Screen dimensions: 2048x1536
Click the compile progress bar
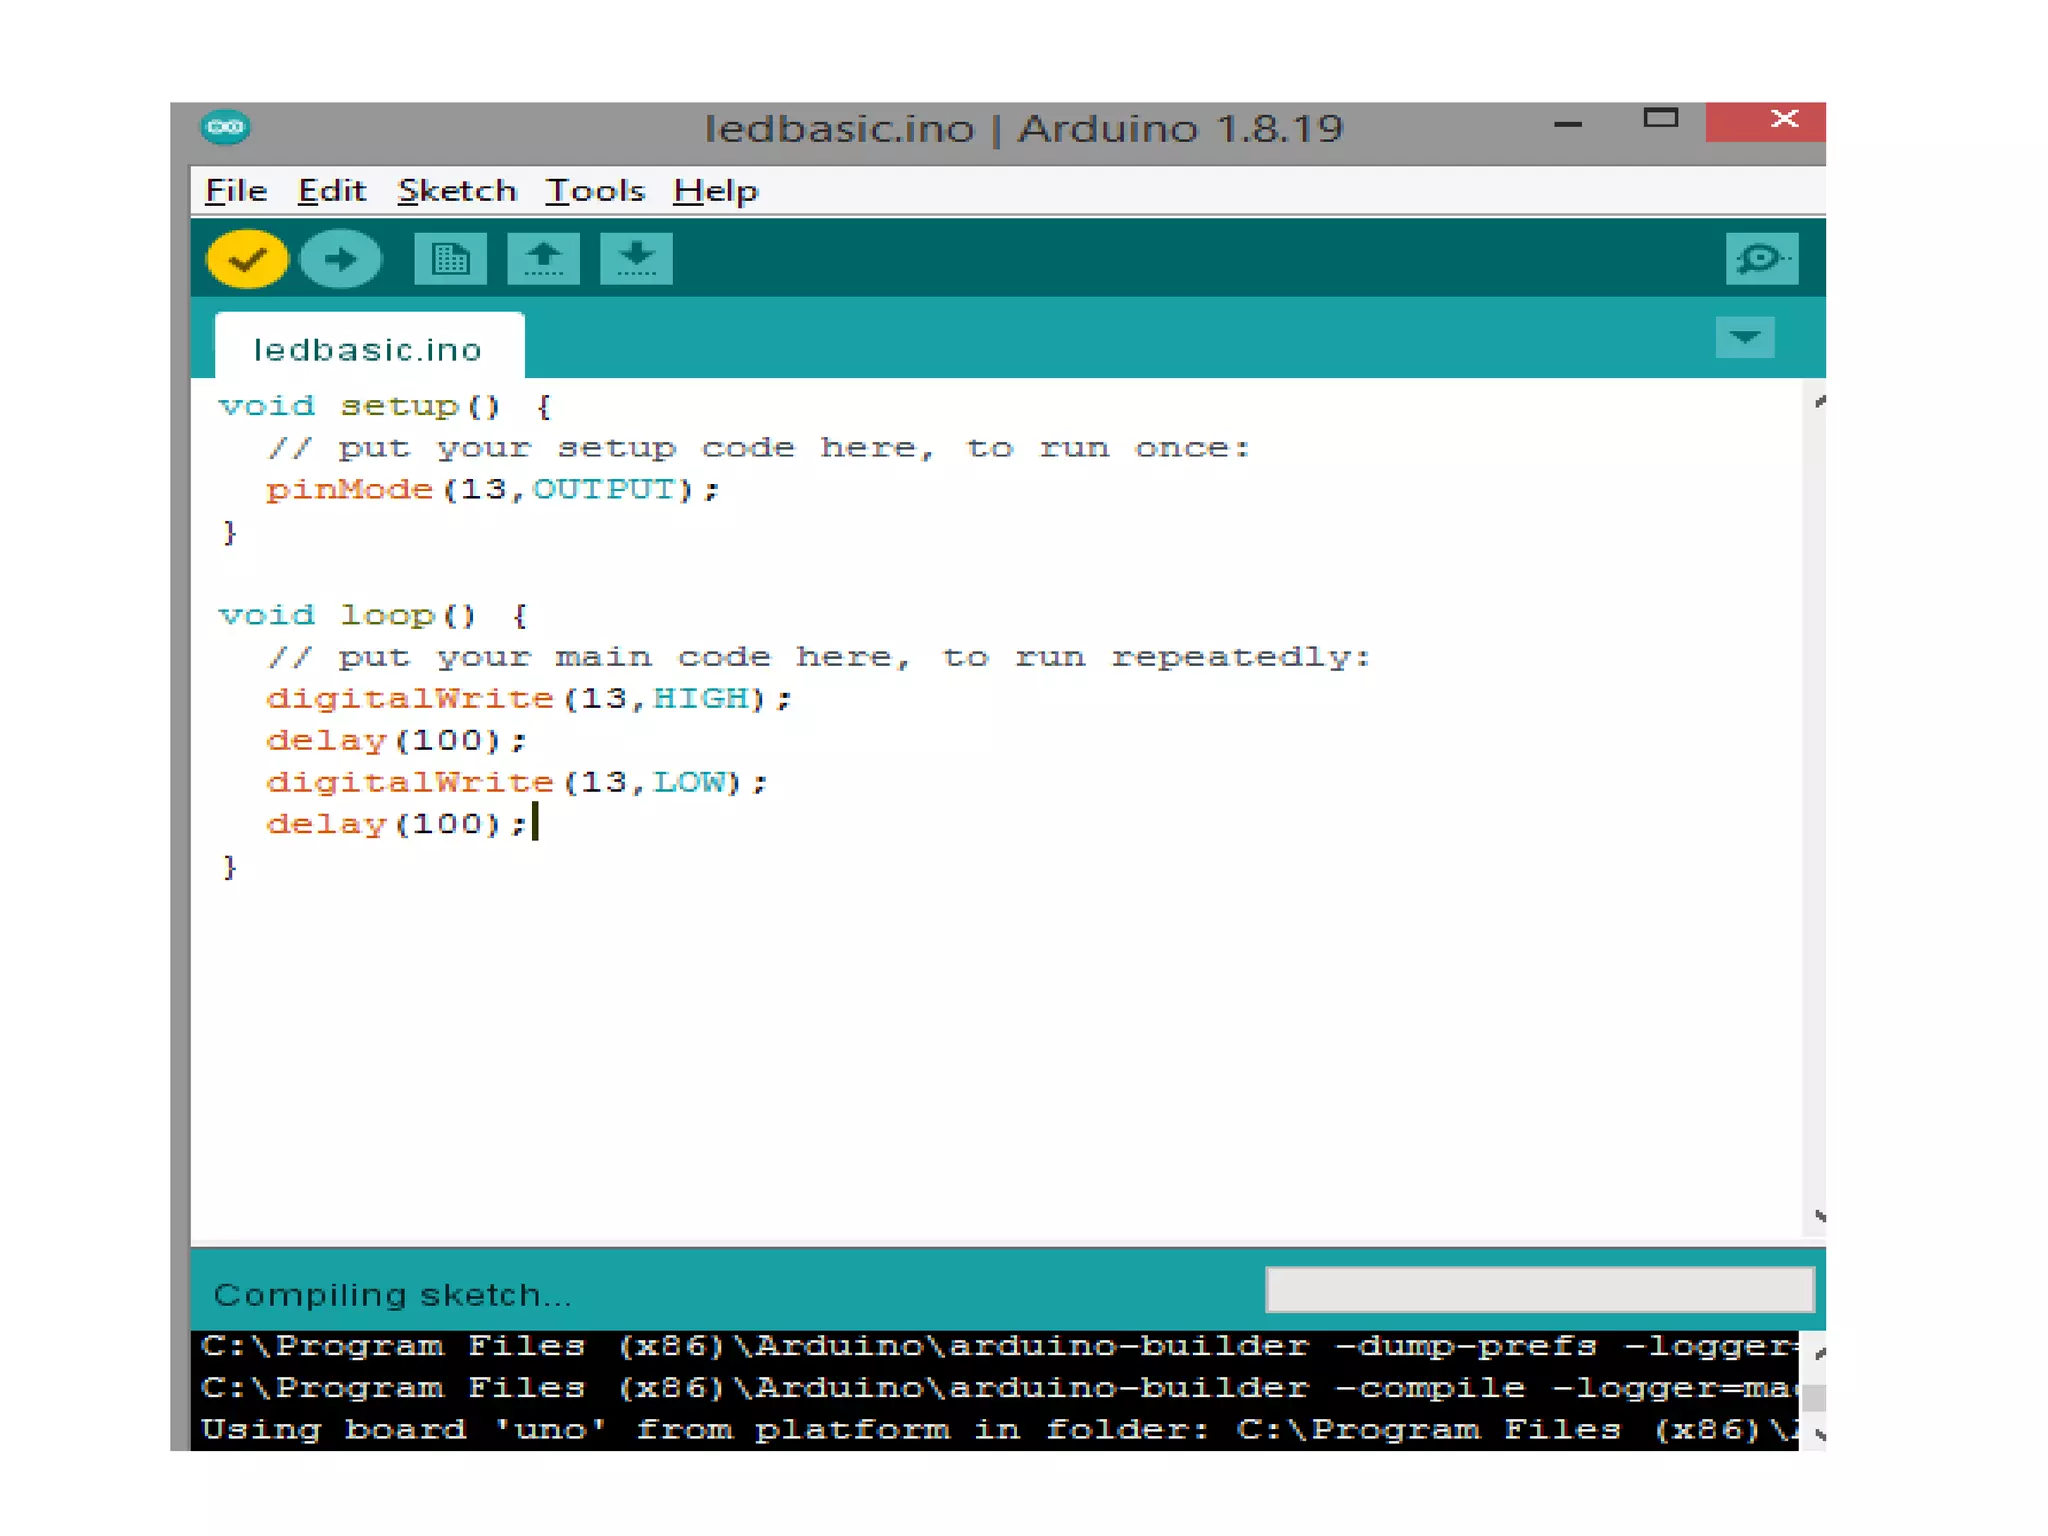(1539, 1290)
